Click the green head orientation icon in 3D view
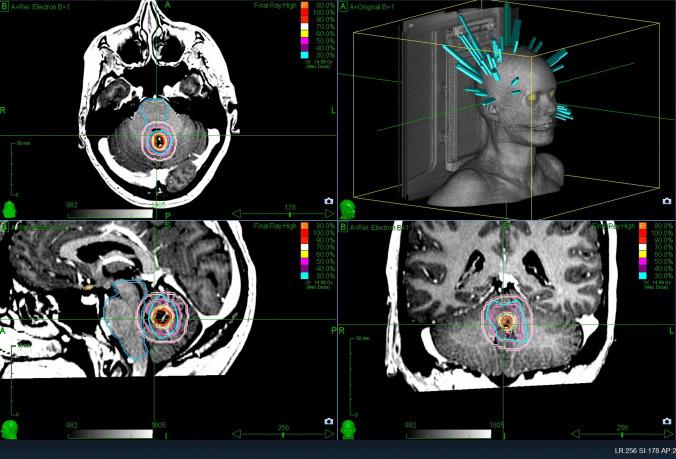The width and height of the screenshot is (676, 459). click(347, 209)
